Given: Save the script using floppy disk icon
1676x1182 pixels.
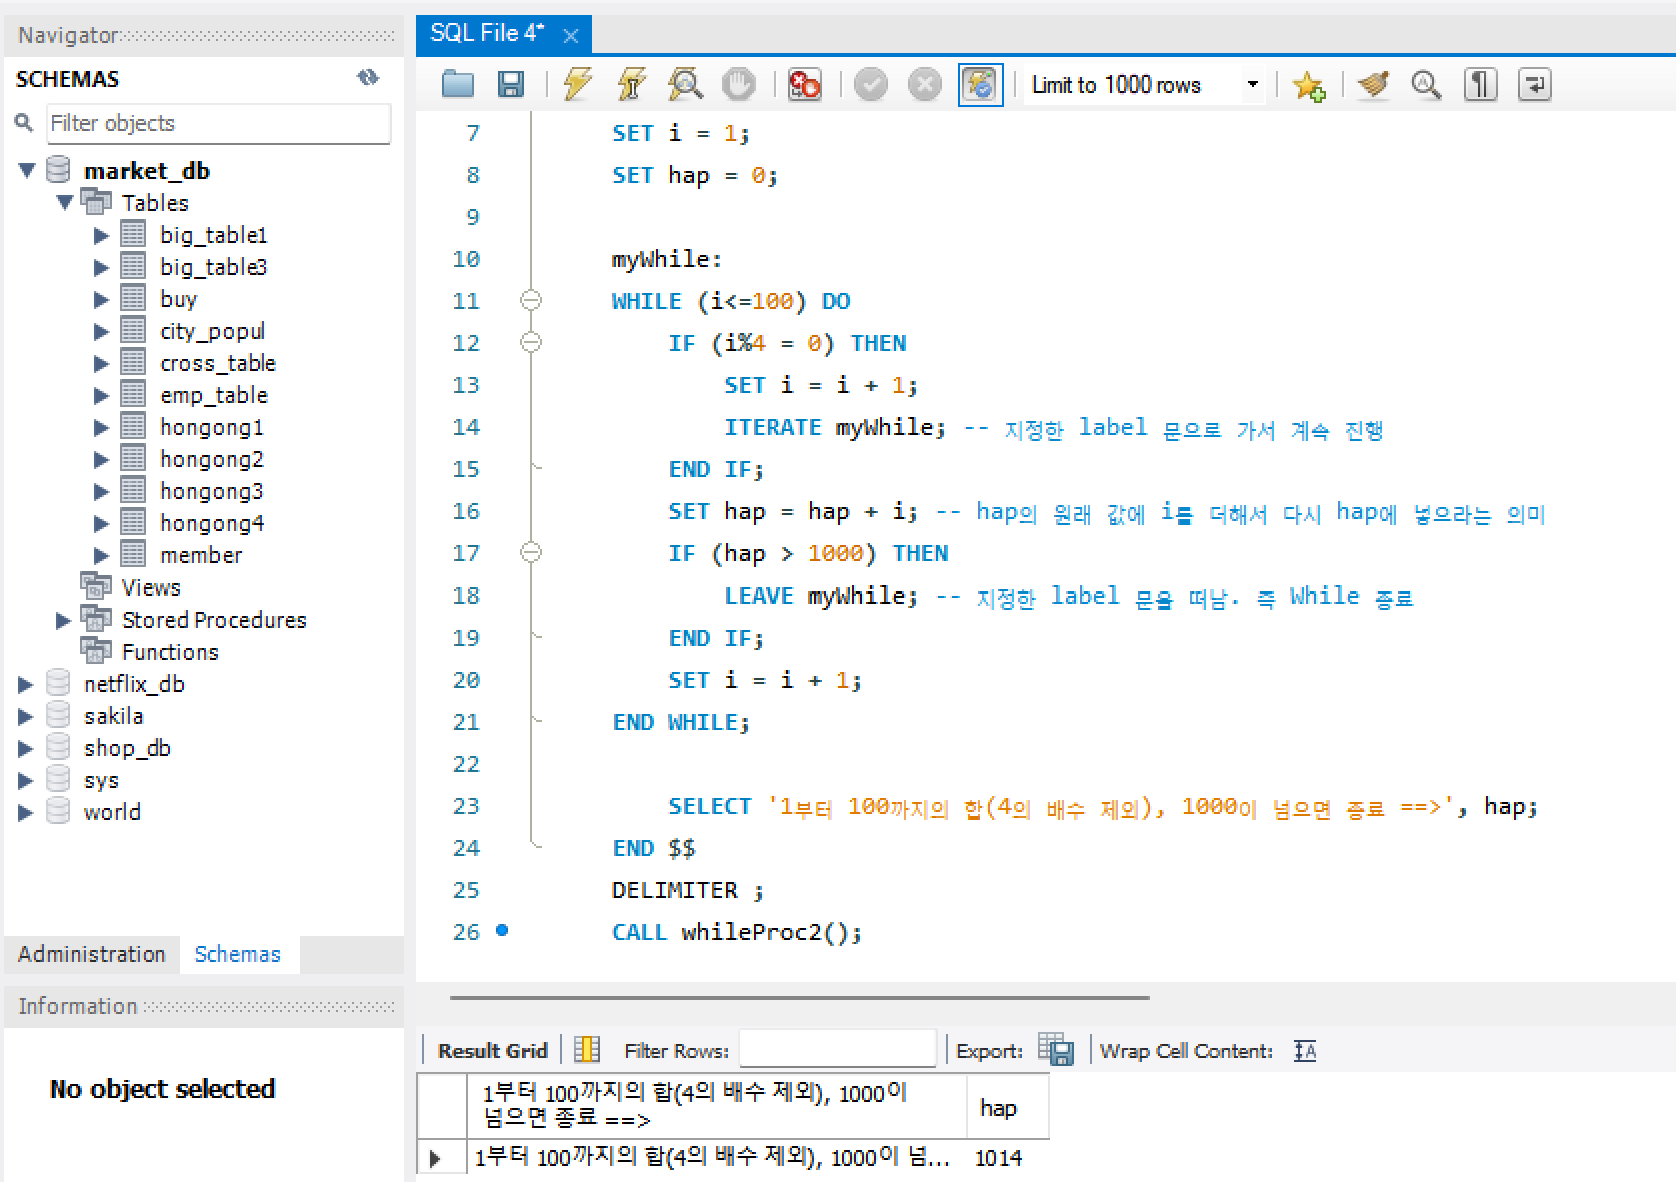Looking at the screenshot, I should click(511, 85).
